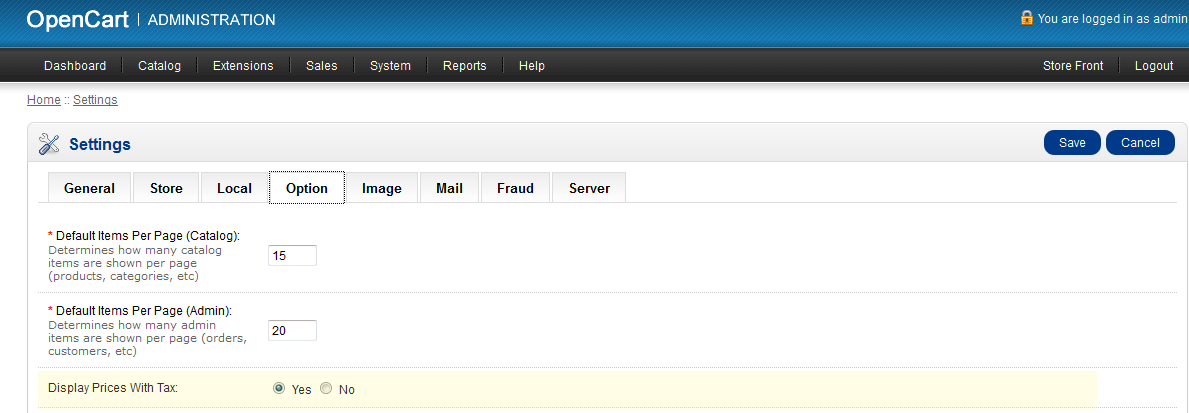This screenshot has width=1189, height=413.
Task: Switch to the Store tab
Action: tap(166, 188)
